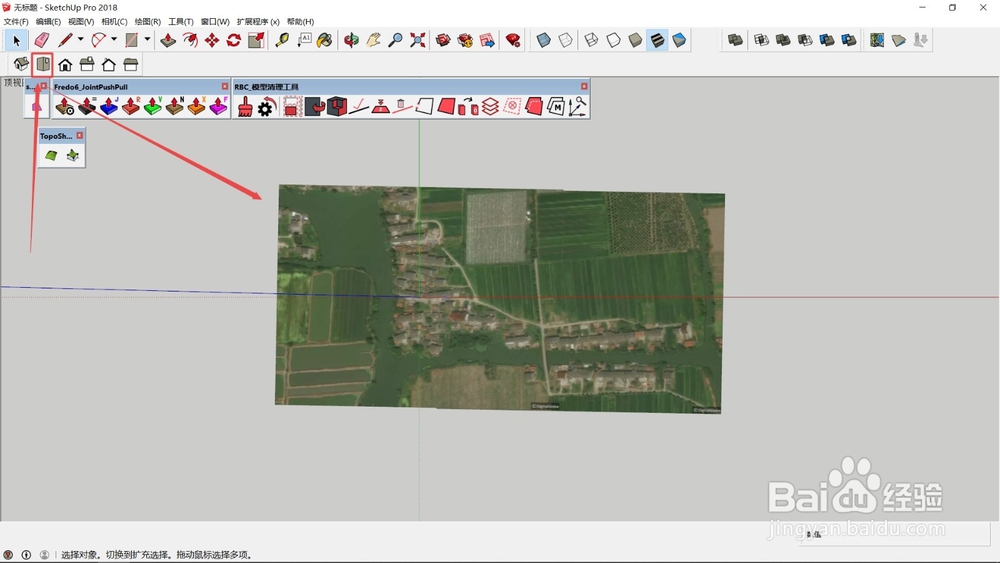This screenshot has width=1000, height=563.
Task: Choose the Orbit camera tool
Action: click(351, 40)
